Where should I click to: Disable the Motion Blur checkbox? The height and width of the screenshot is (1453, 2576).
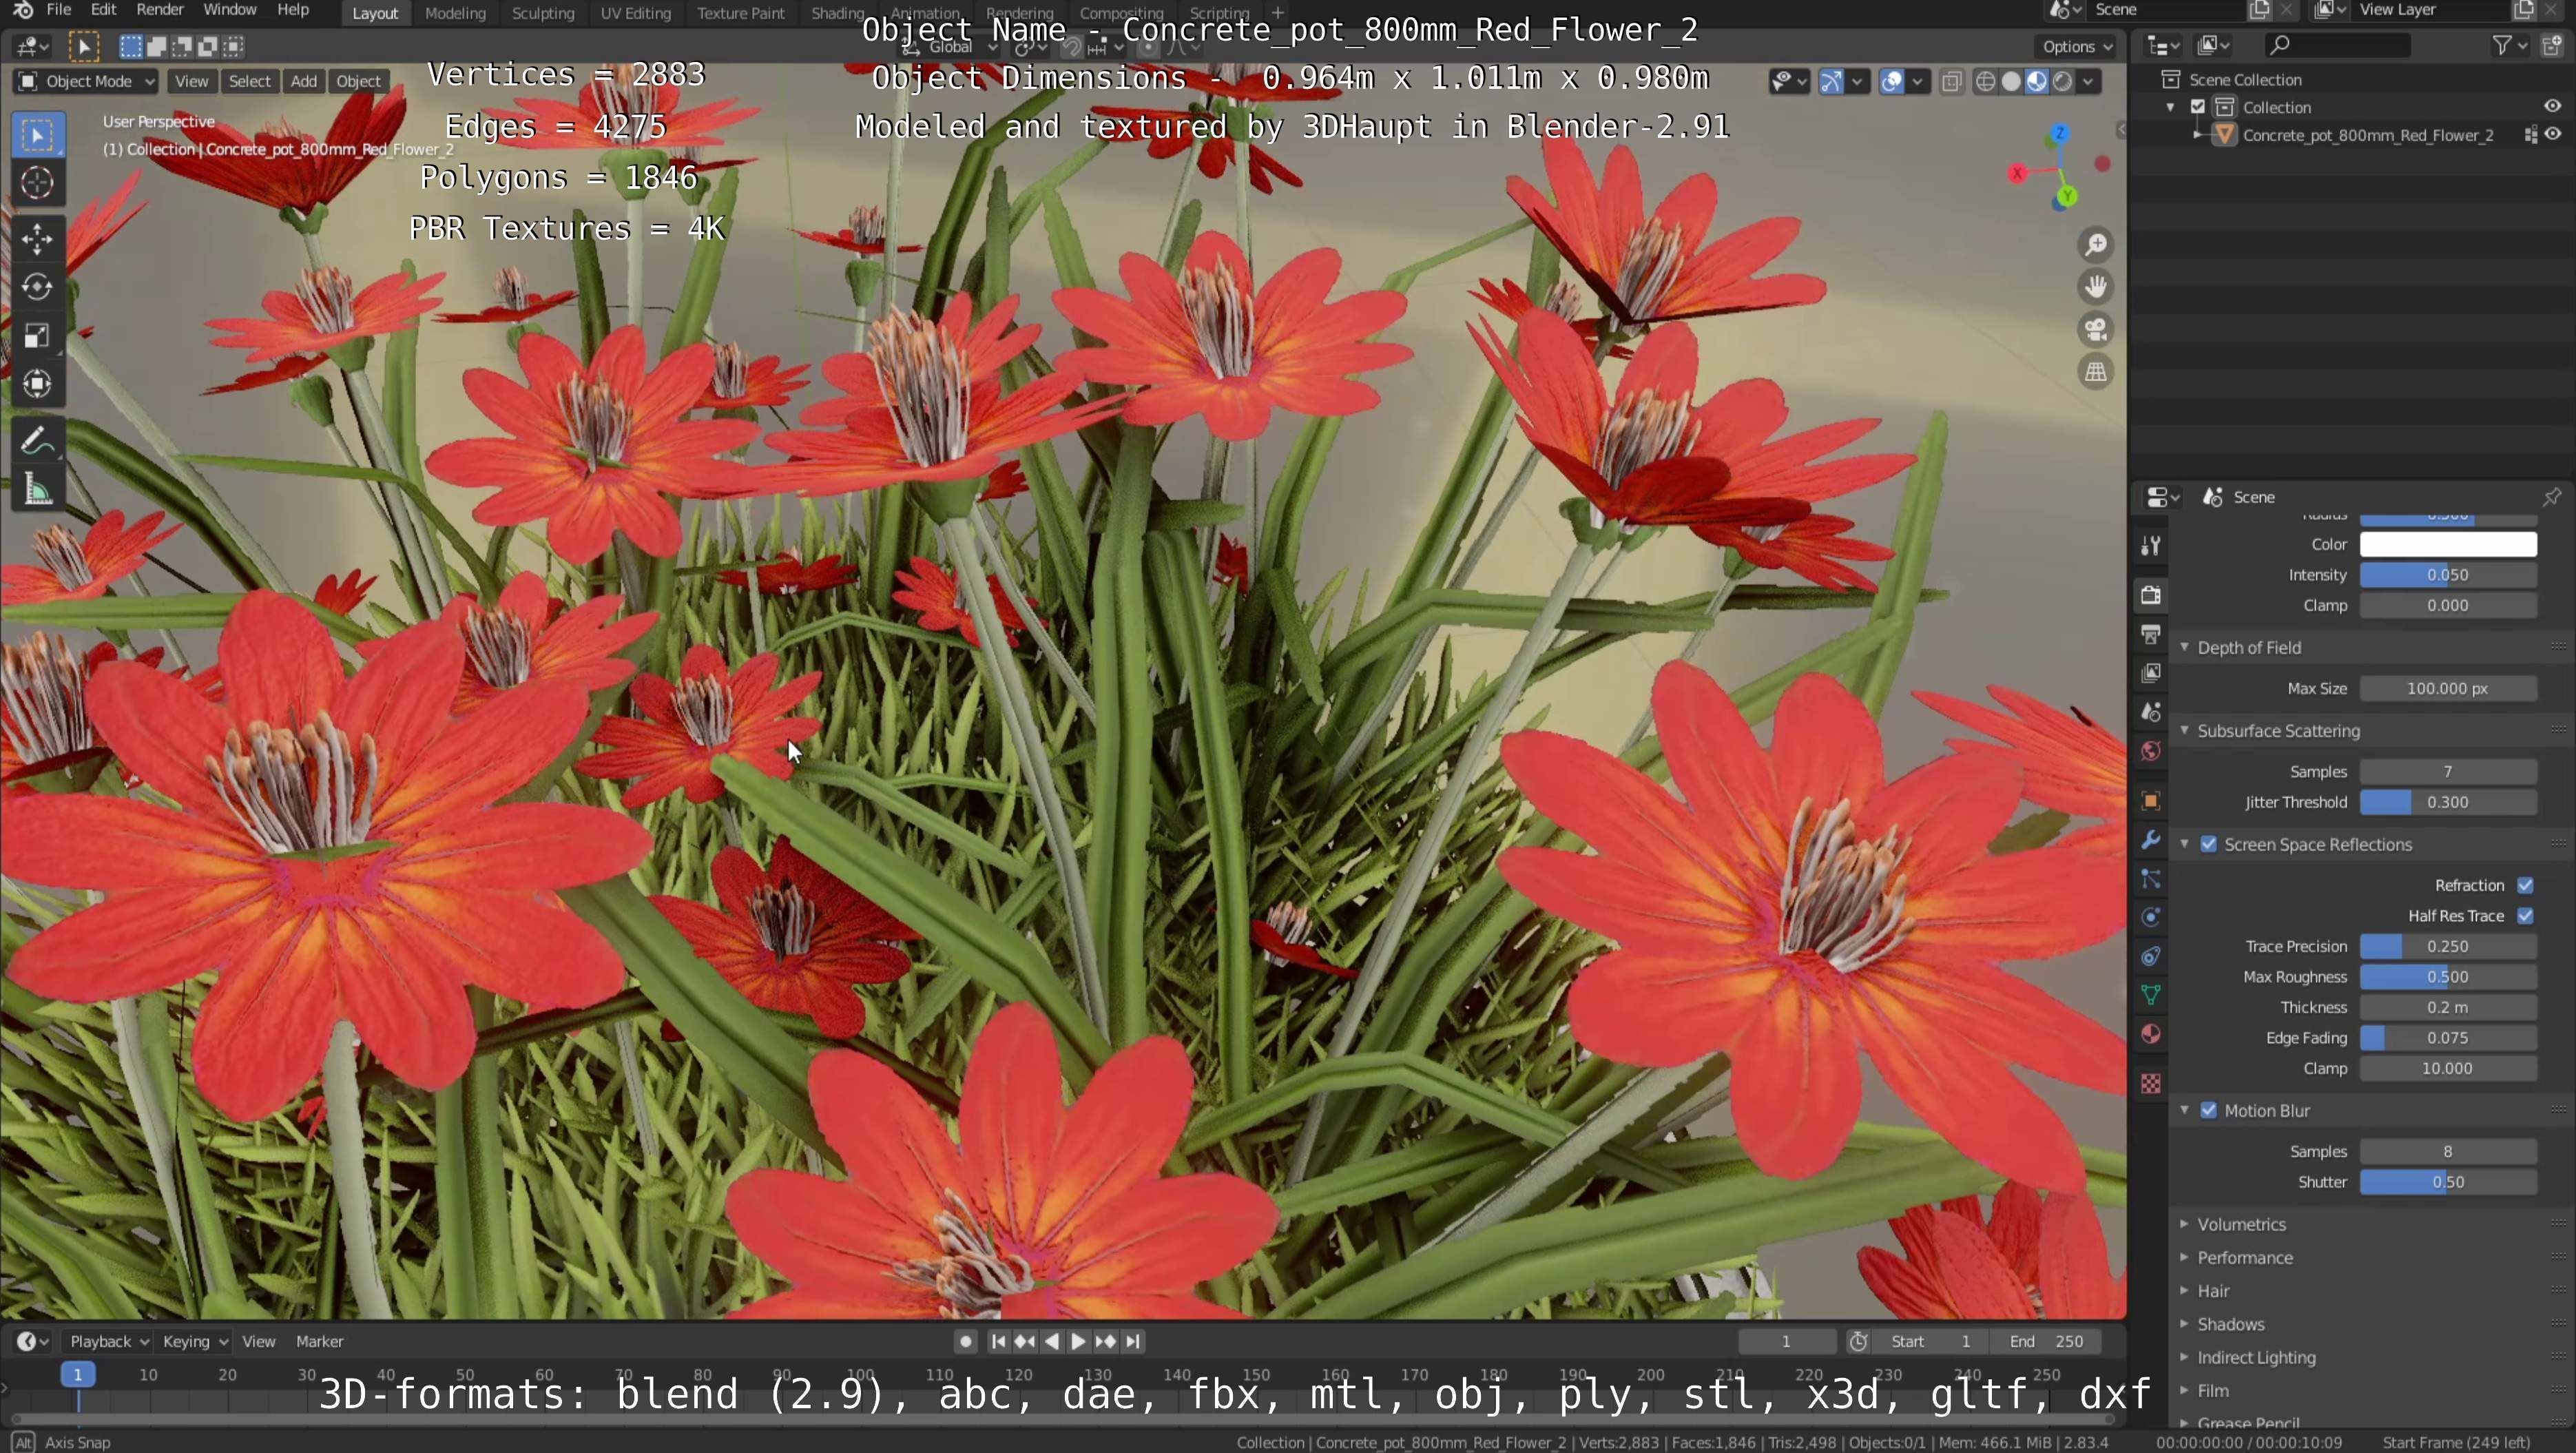[x=2208, y=1110]
